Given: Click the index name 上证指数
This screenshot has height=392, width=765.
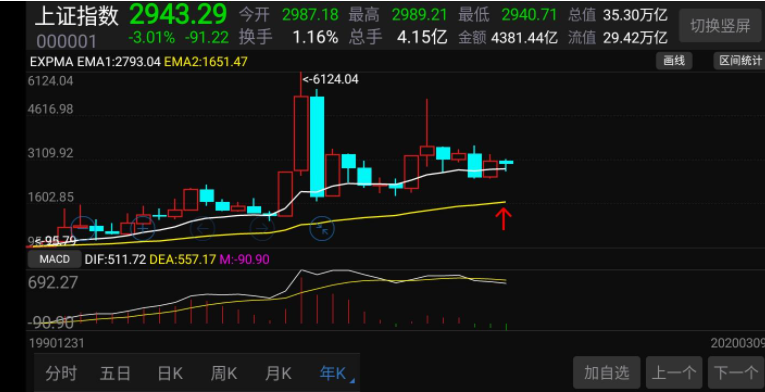Looking at the screenshot, I should point(77,16).
